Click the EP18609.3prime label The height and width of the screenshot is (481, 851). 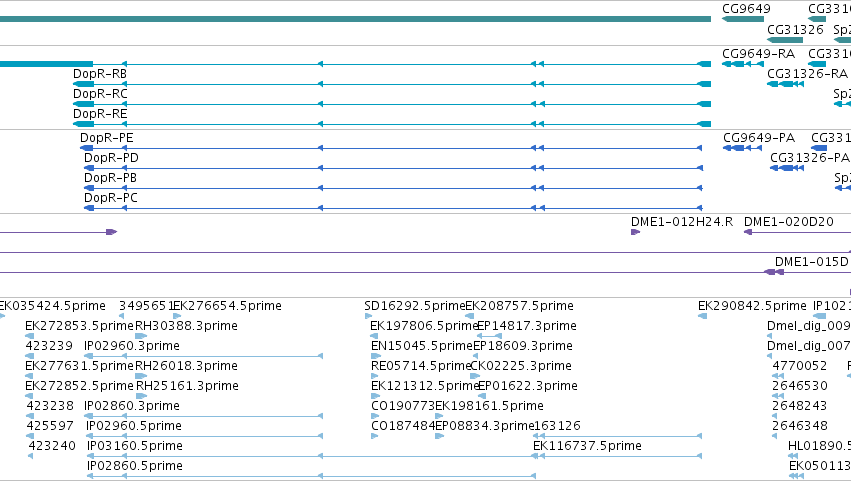[x=523, y=346]
